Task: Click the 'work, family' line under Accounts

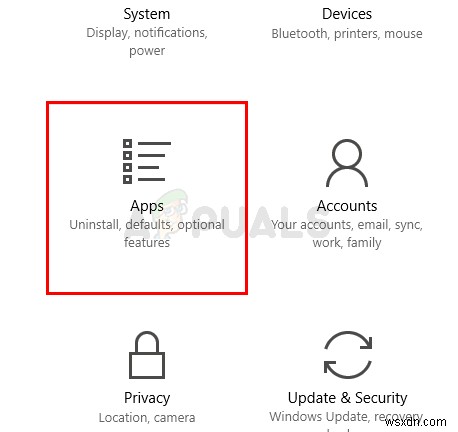Action: pos(347,243)
